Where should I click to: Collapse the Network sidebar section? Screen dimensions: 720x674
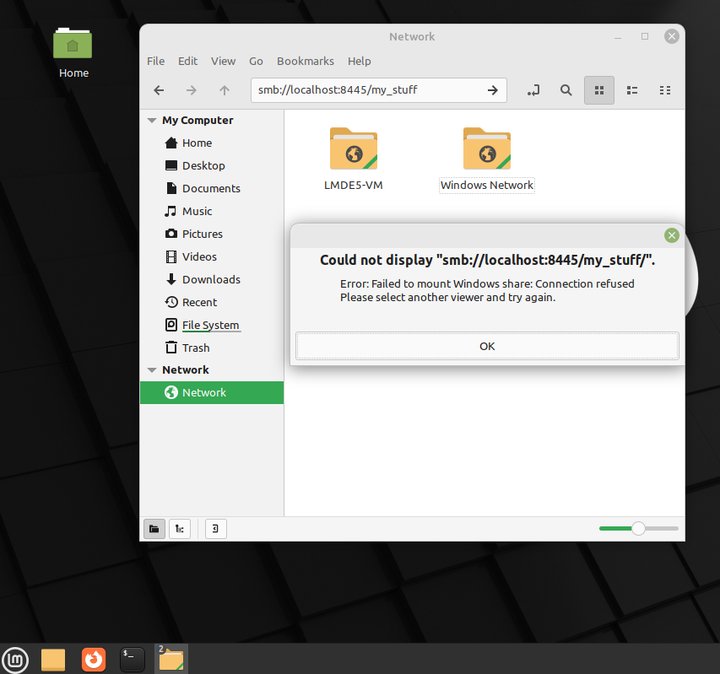(x=152, y=370)
